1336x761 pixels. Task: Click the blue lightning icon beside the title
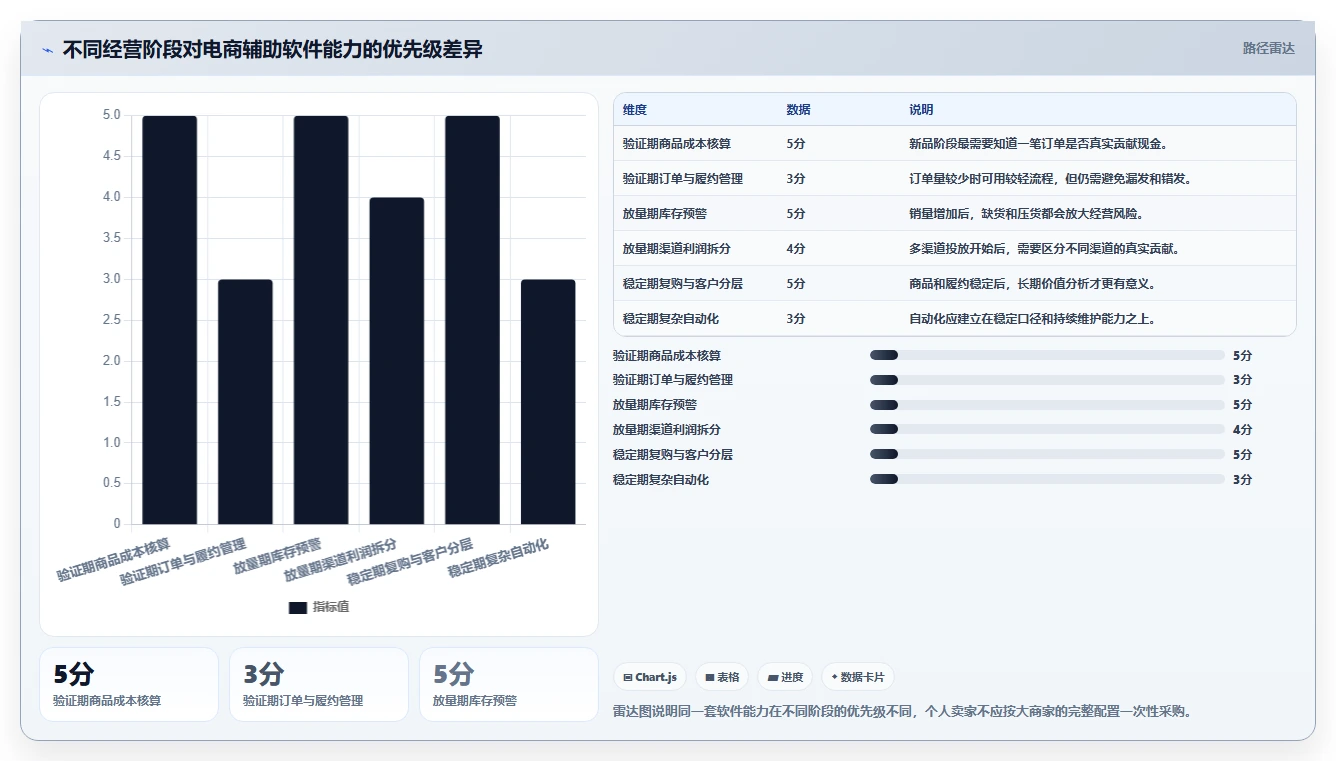(x=47, y=50)
